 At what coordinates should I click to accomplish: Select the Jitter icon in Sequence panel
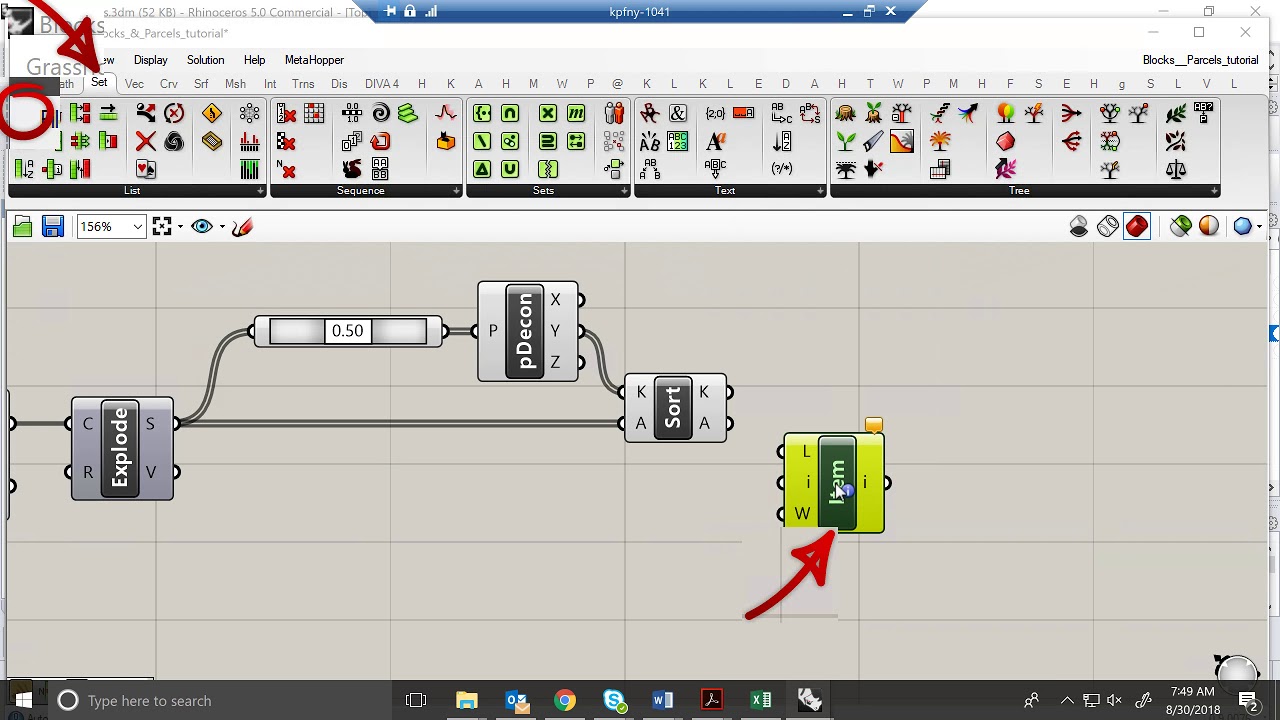[446, 113]
